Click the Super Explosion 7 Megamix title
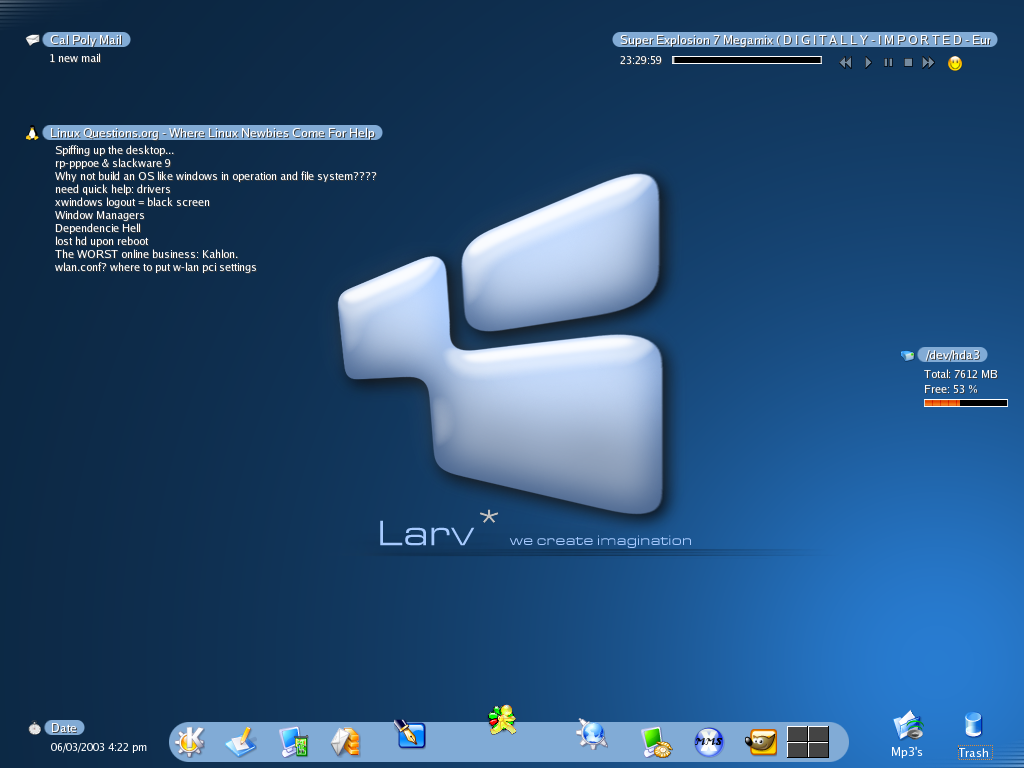 [x=805, y=40]
